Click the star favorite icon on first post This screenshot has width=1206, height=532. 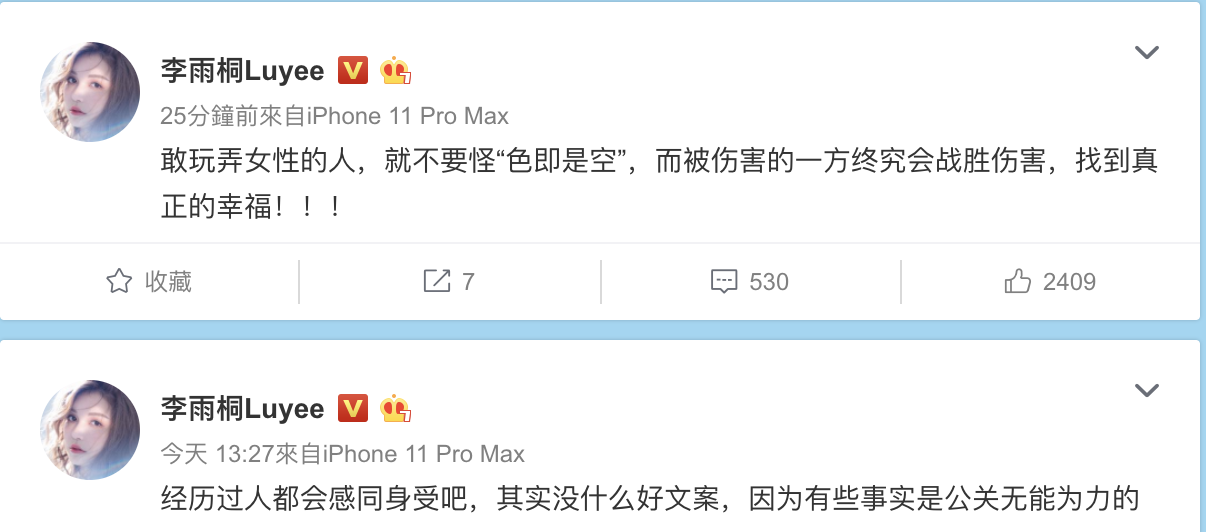(x=119, y=281)
